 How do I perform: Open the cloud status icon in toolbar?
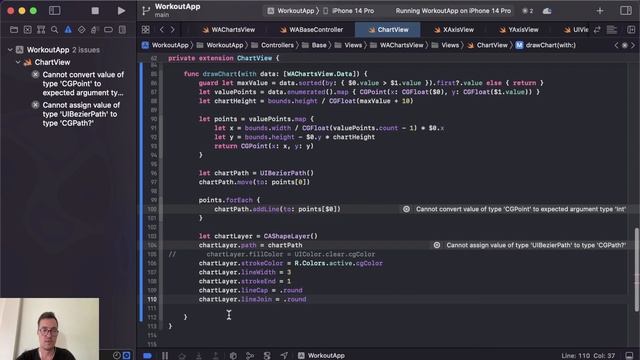[547, 11]
